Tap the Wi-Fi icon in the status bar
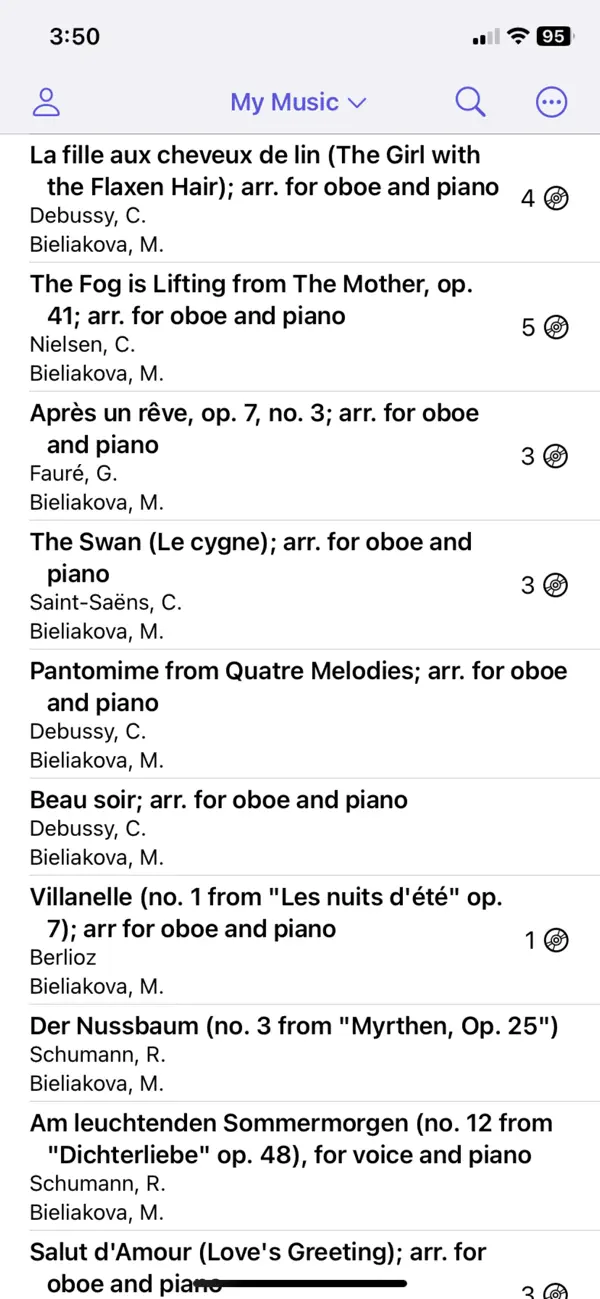 pos(517,35)
